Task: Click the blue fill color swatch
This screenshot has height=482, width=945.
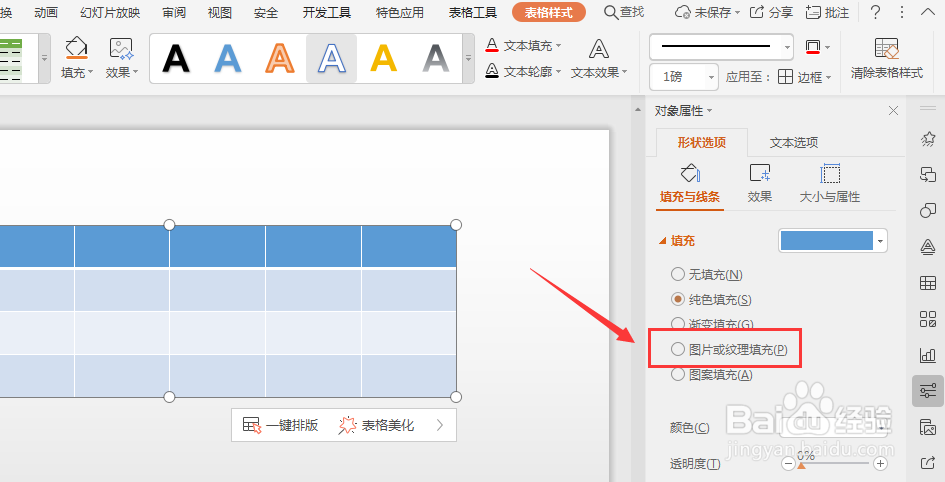Action: click(x=826, y=241)
